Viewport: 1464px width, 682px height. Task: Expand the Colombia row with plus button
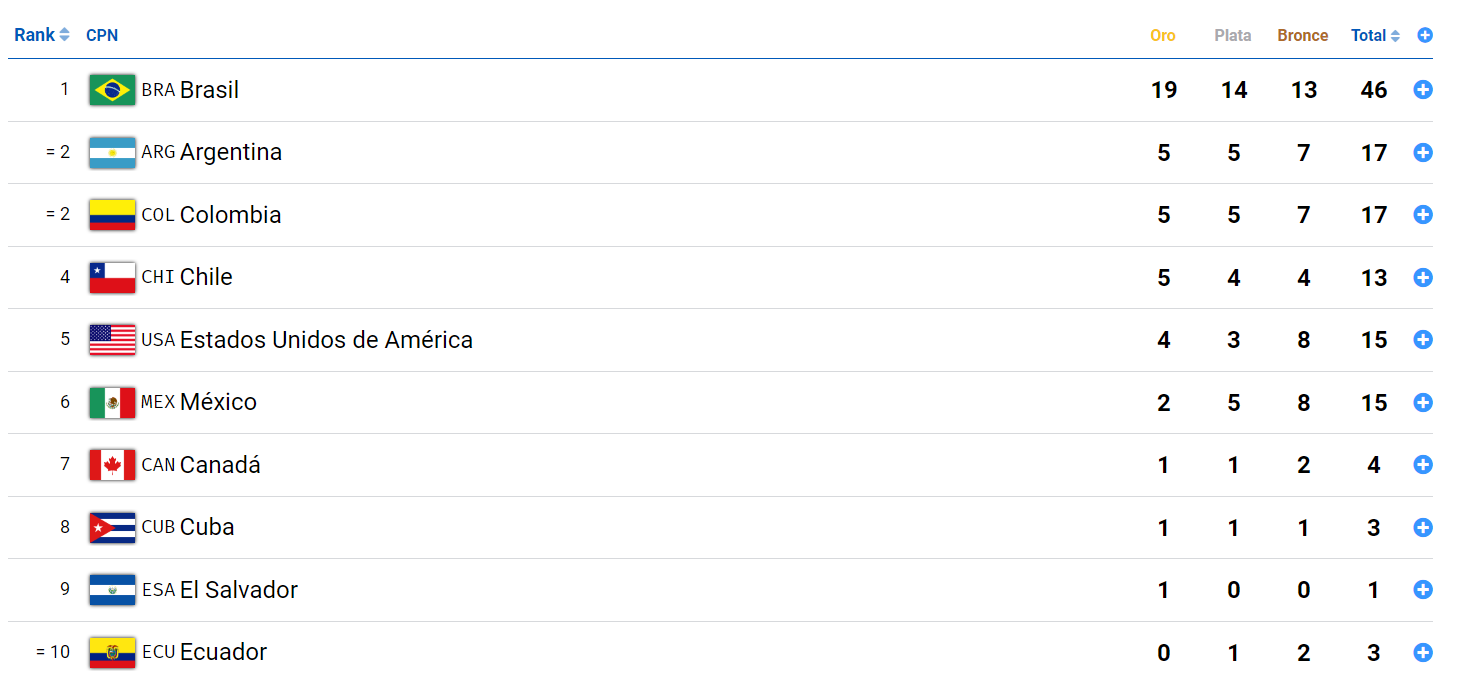pyautogui.click(x=1423, y=215)
